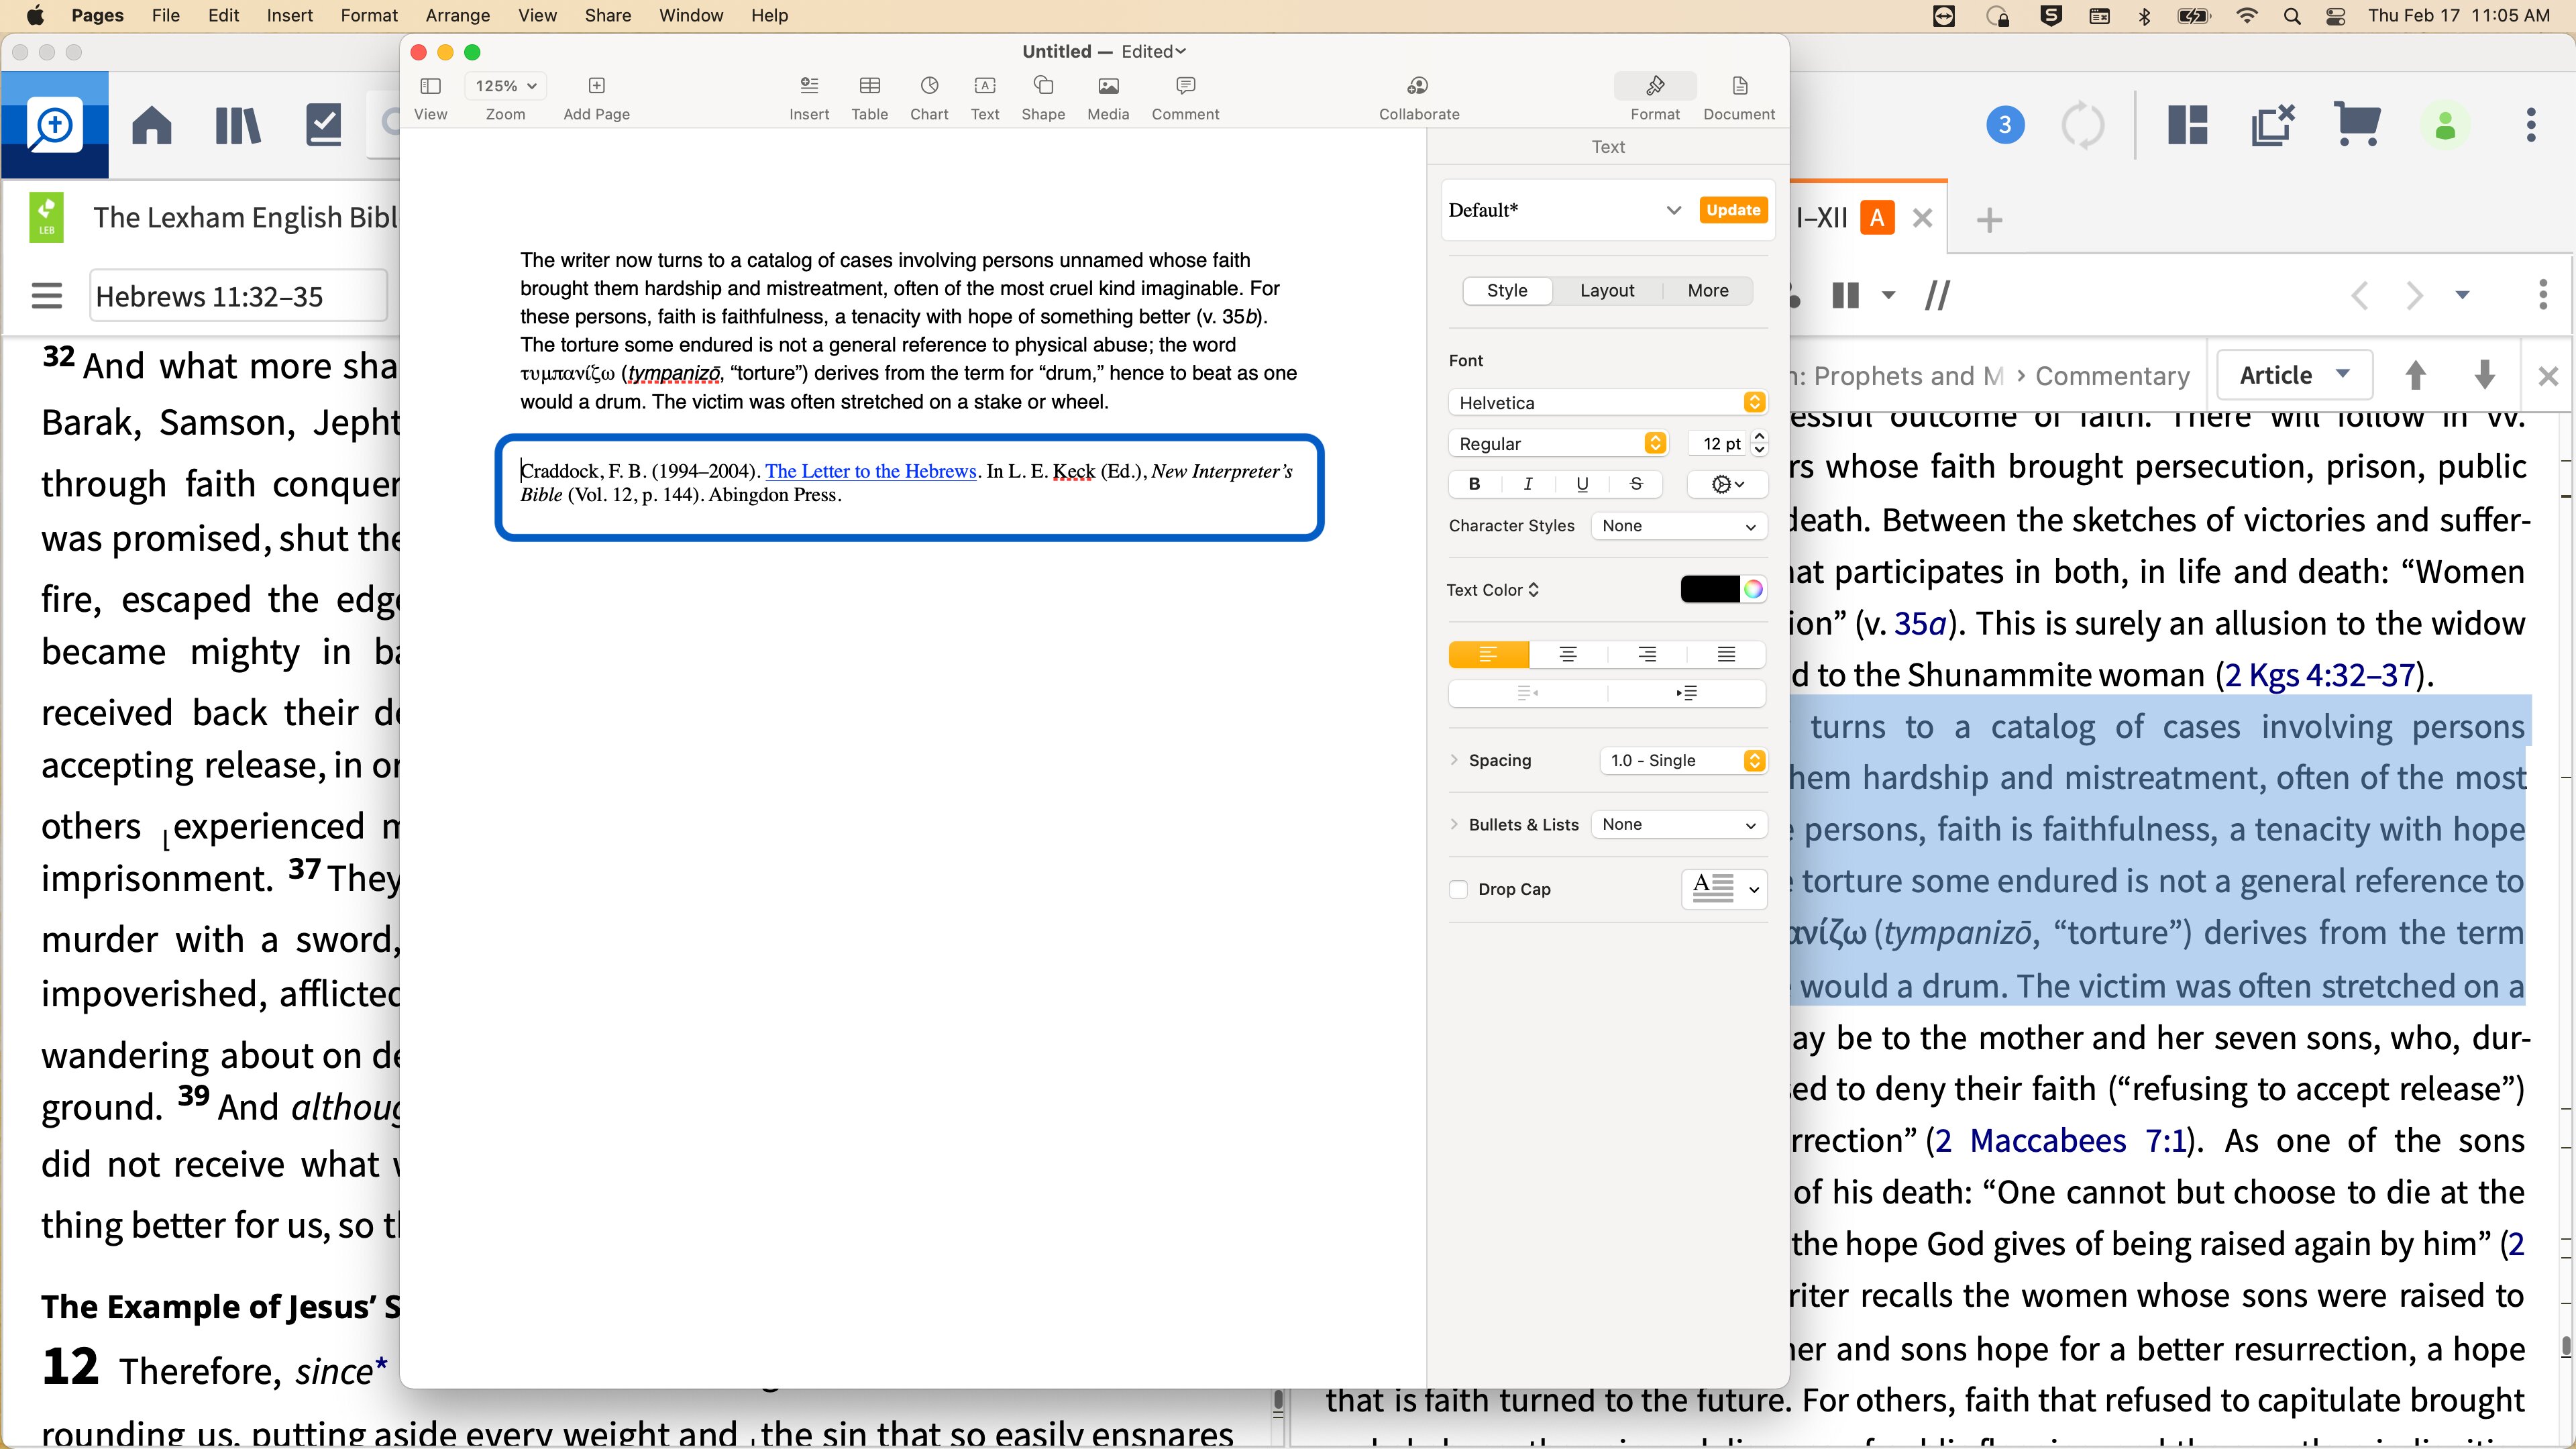Image resolution: width=2576 pixels, height=1449 pixels.
Task: Open the Logos shopping cart
Action: 2356,125
